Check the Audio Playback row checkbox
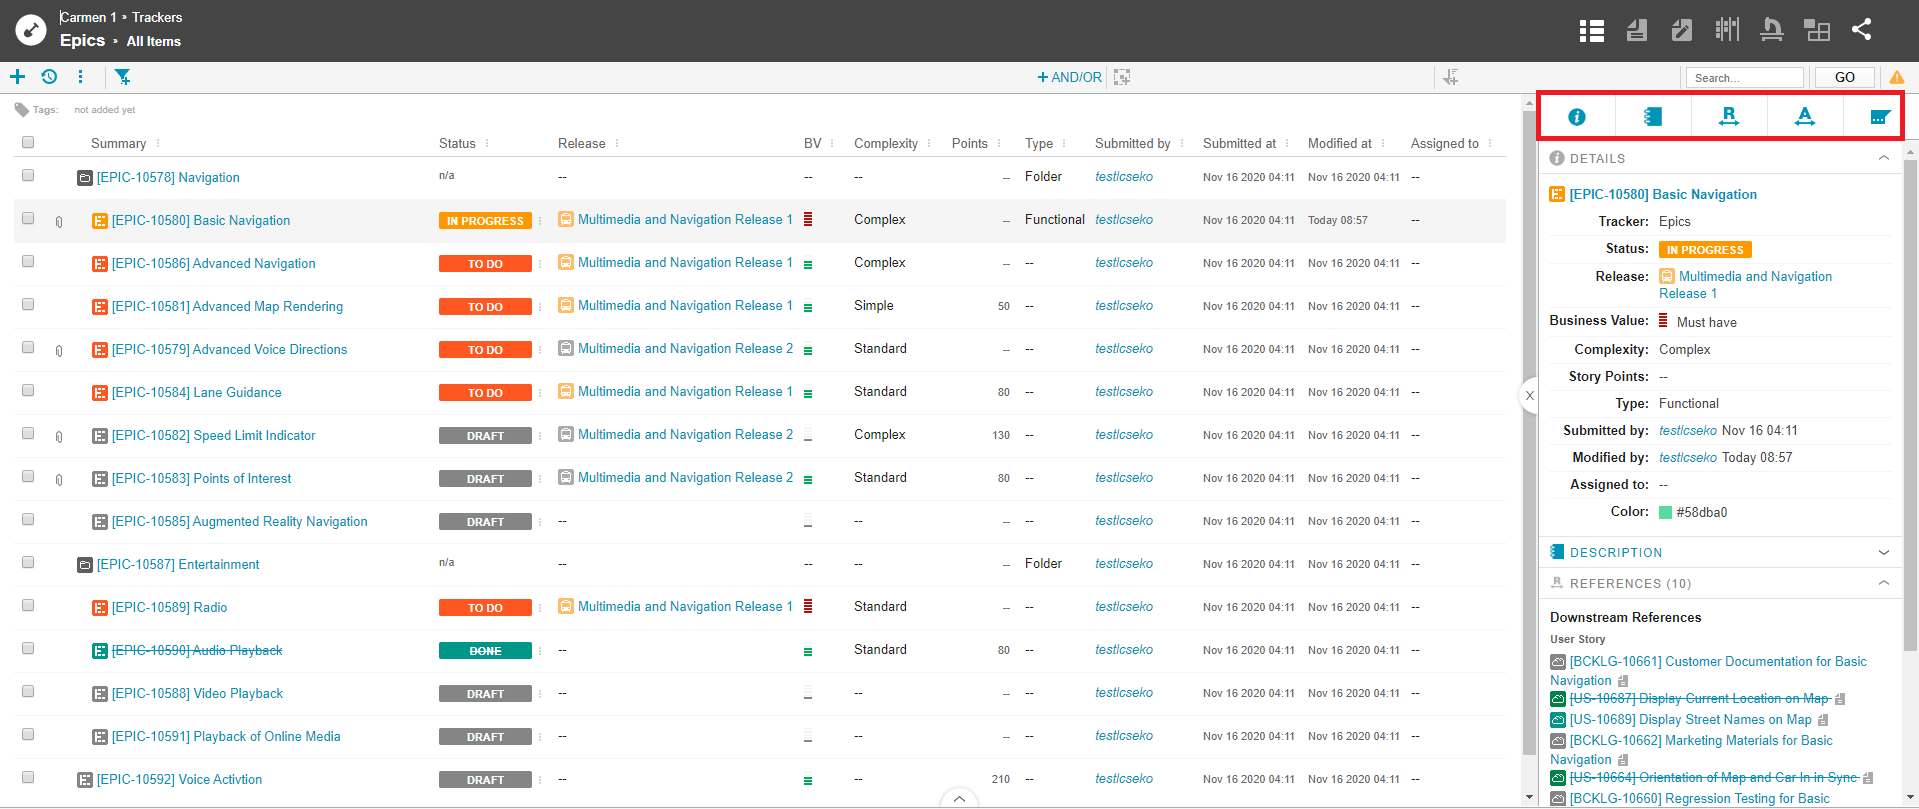Screen dimensions: 1919x809 tap(28, 648)
